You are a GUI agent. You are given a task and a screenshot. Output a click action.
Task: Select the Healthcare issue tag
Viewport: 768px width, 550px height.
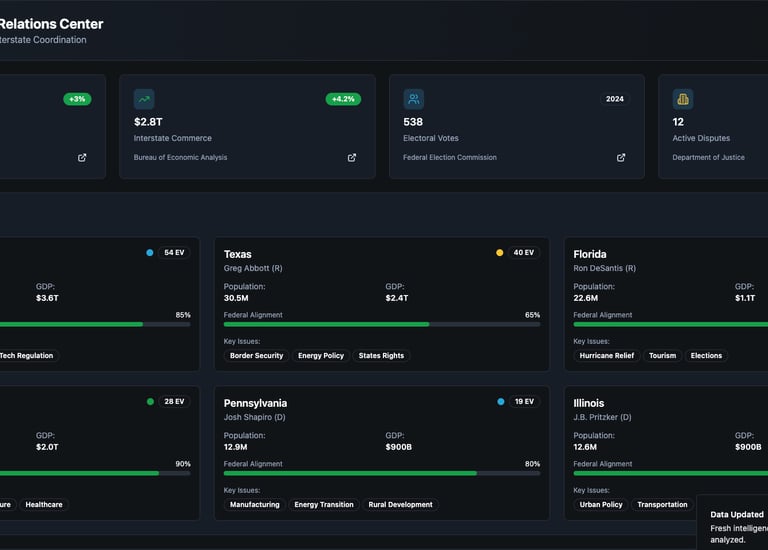[x=44, y=504]
